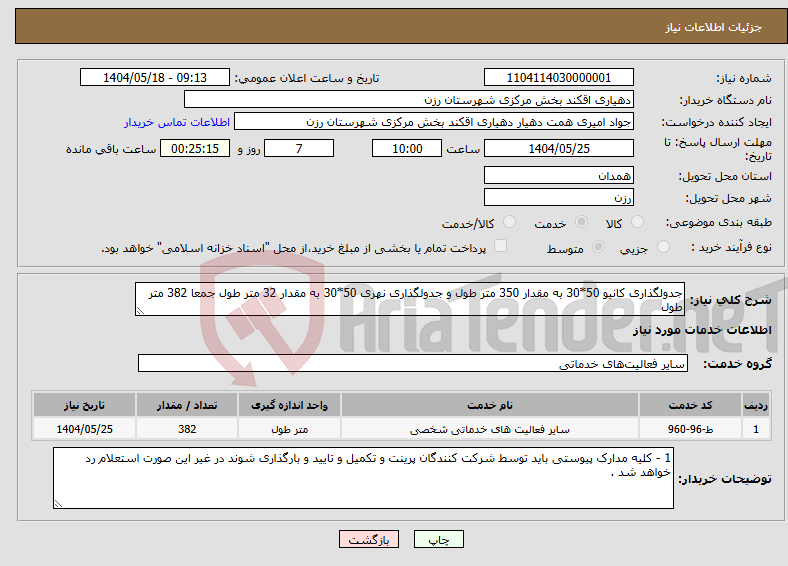Click the جزئیات اطلاعات نیاز header title

point(714,27)
